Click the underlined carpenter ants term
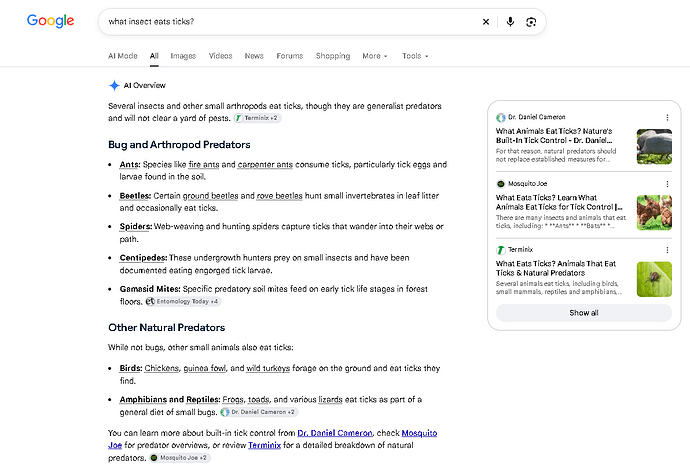Screen dimensions: 690x470 click(265, 165)
